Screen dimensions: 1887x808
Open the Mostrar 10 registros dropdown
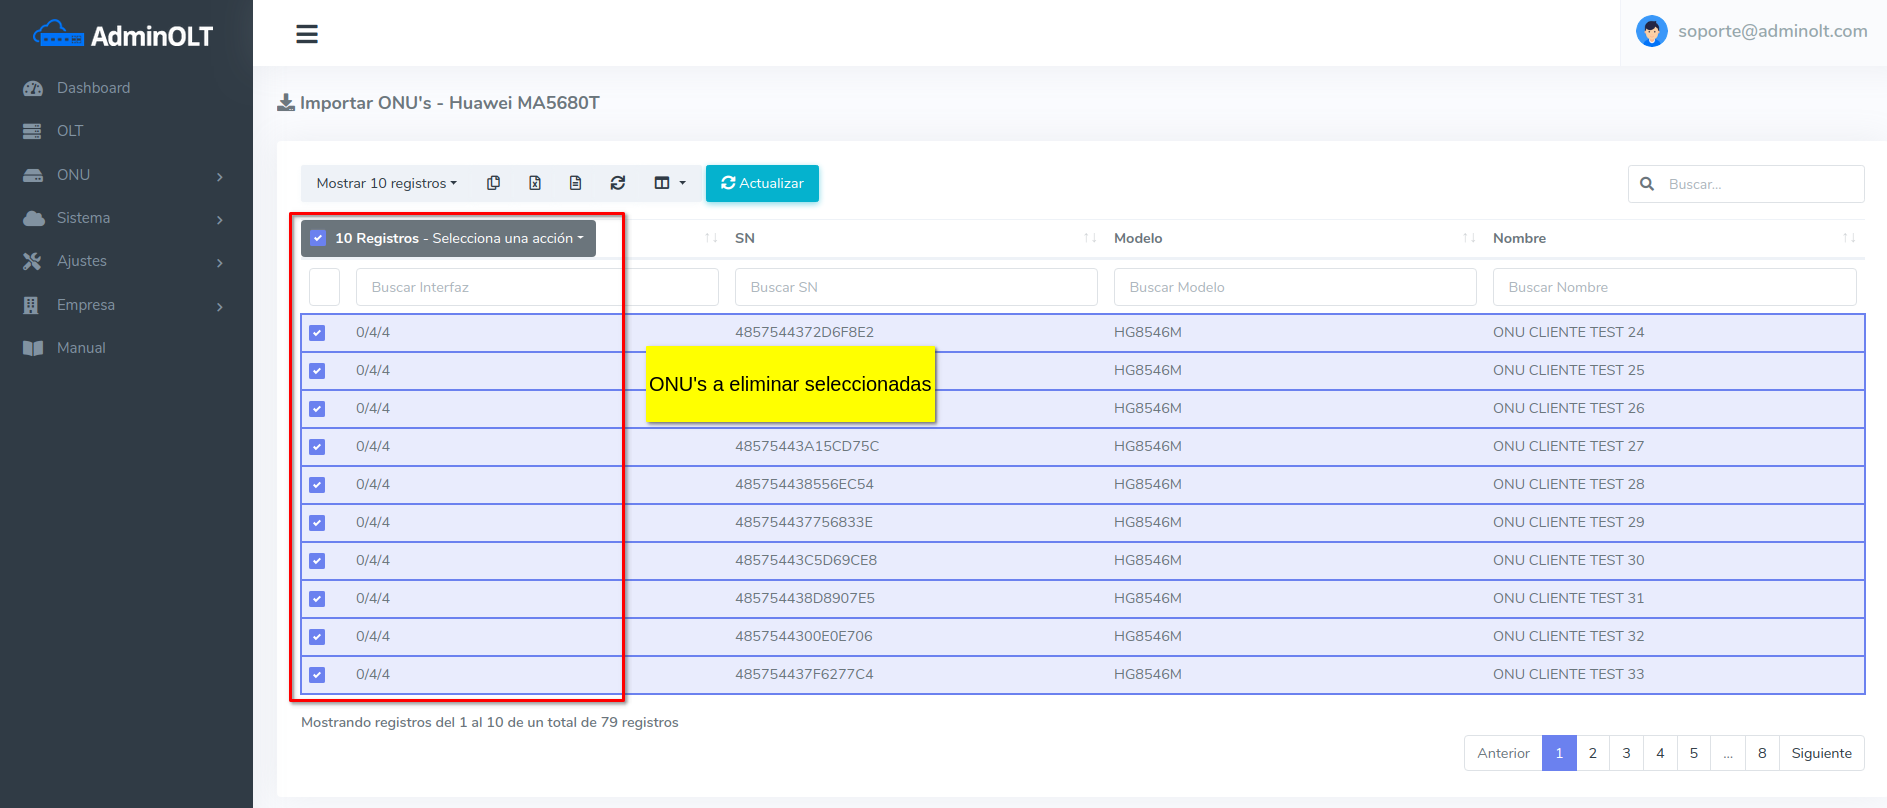click(x=386, y=183)
